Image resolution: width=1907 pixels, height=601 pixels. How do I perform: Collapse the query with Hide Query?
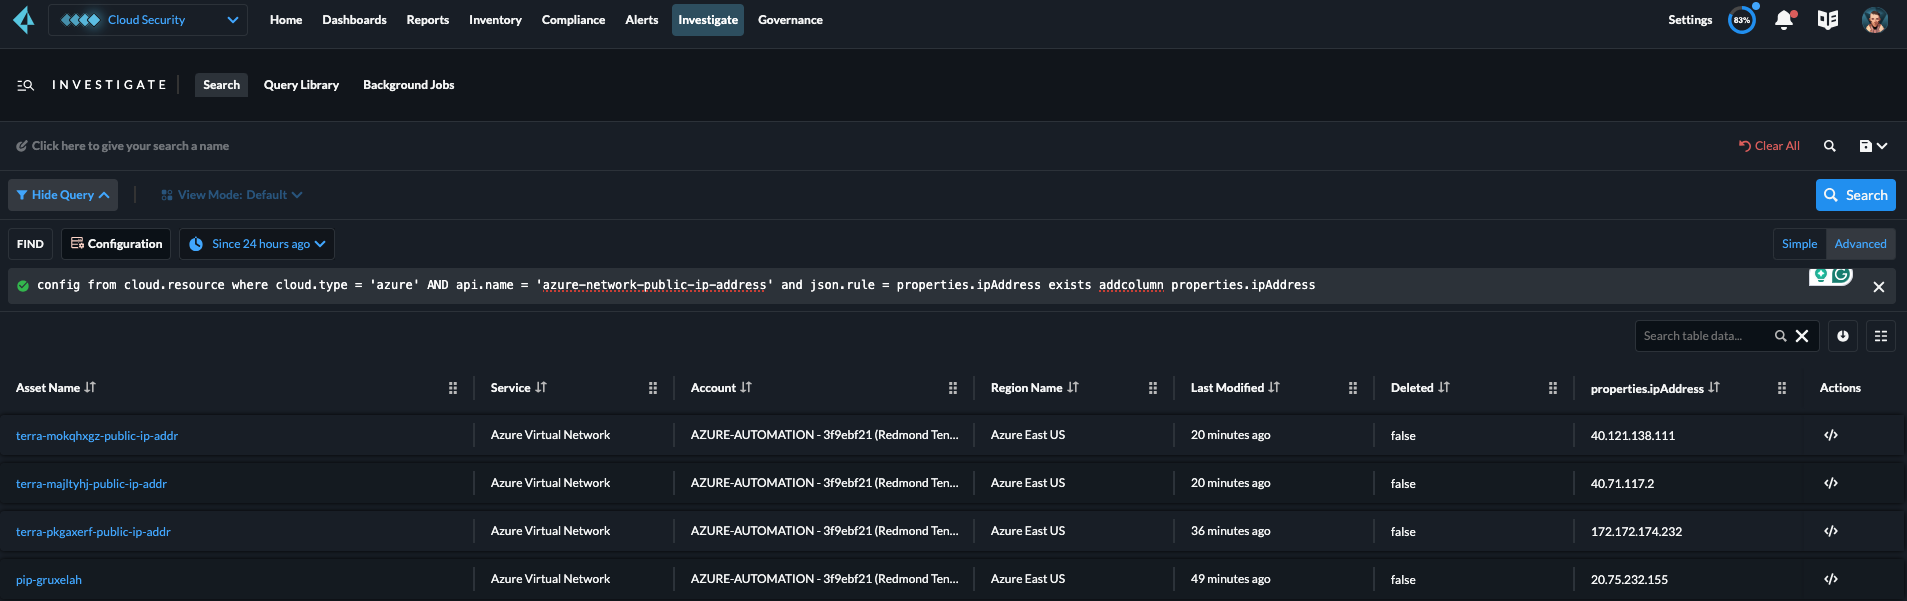pos(63,195)
